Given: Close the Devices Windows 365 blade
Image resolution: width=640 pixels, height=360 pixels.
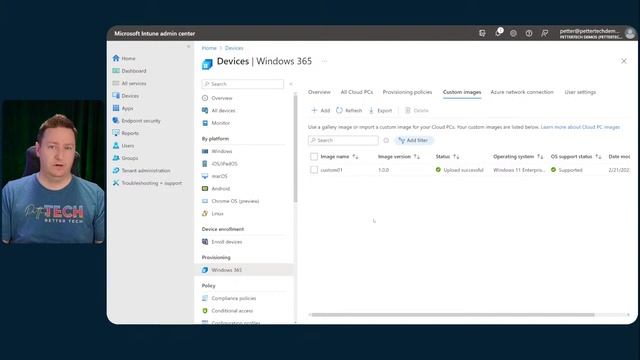Looking at the screenshot, I should (624, 61).
